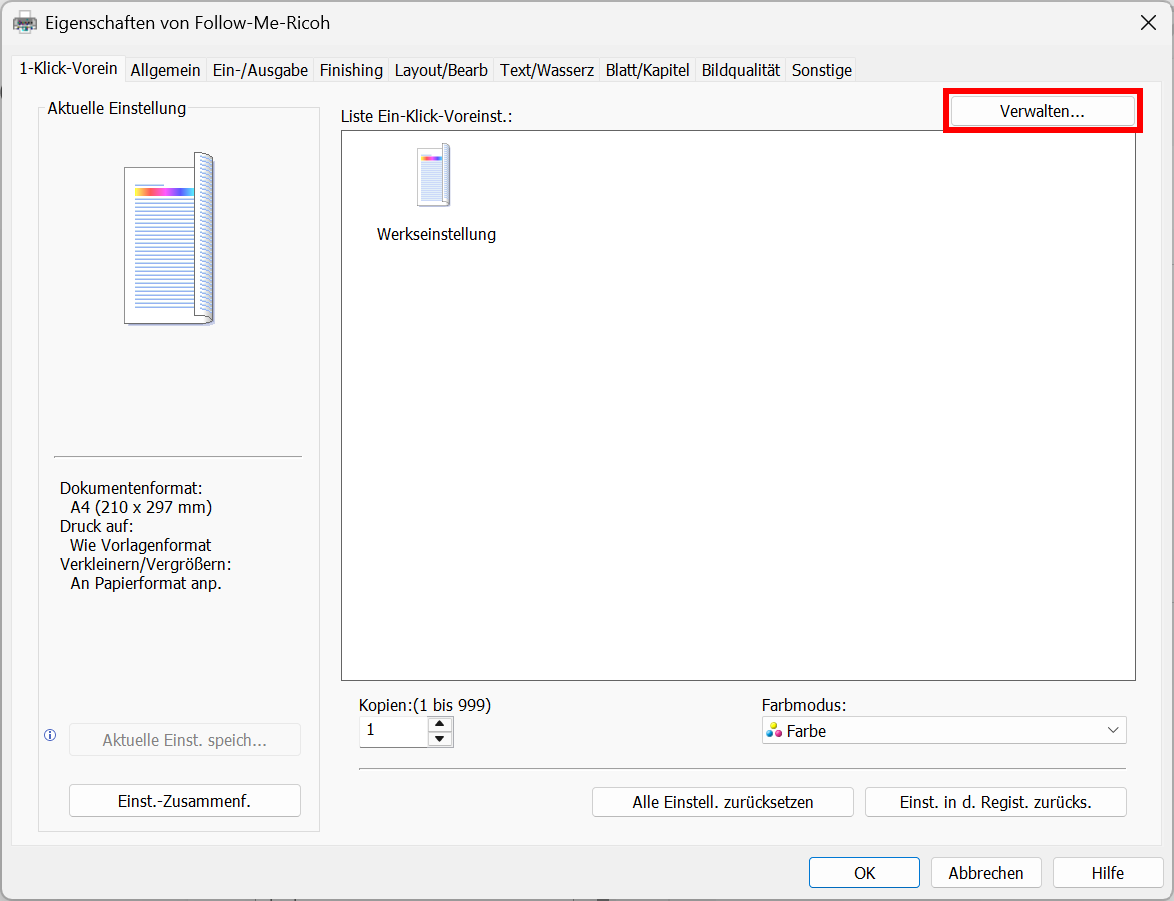This screenshot has height=901, width=1174.
Task: Confirm the dialog with OK
Action: pos(864,873)
